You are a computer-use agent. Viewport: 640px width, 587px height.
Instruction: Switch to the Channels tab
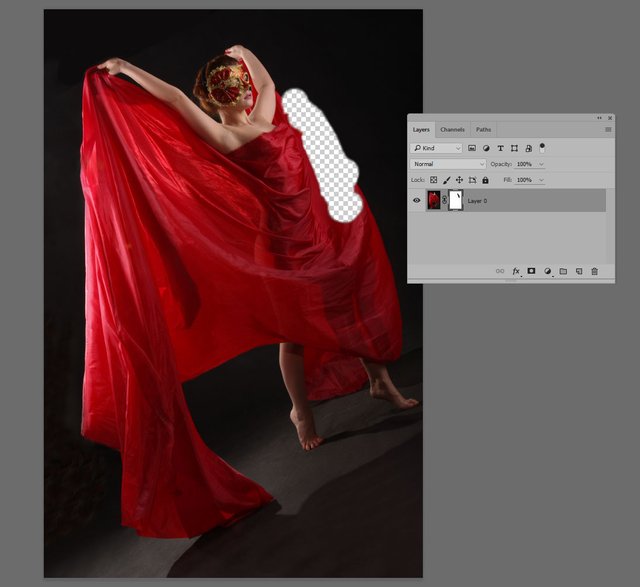coord(452,130)
